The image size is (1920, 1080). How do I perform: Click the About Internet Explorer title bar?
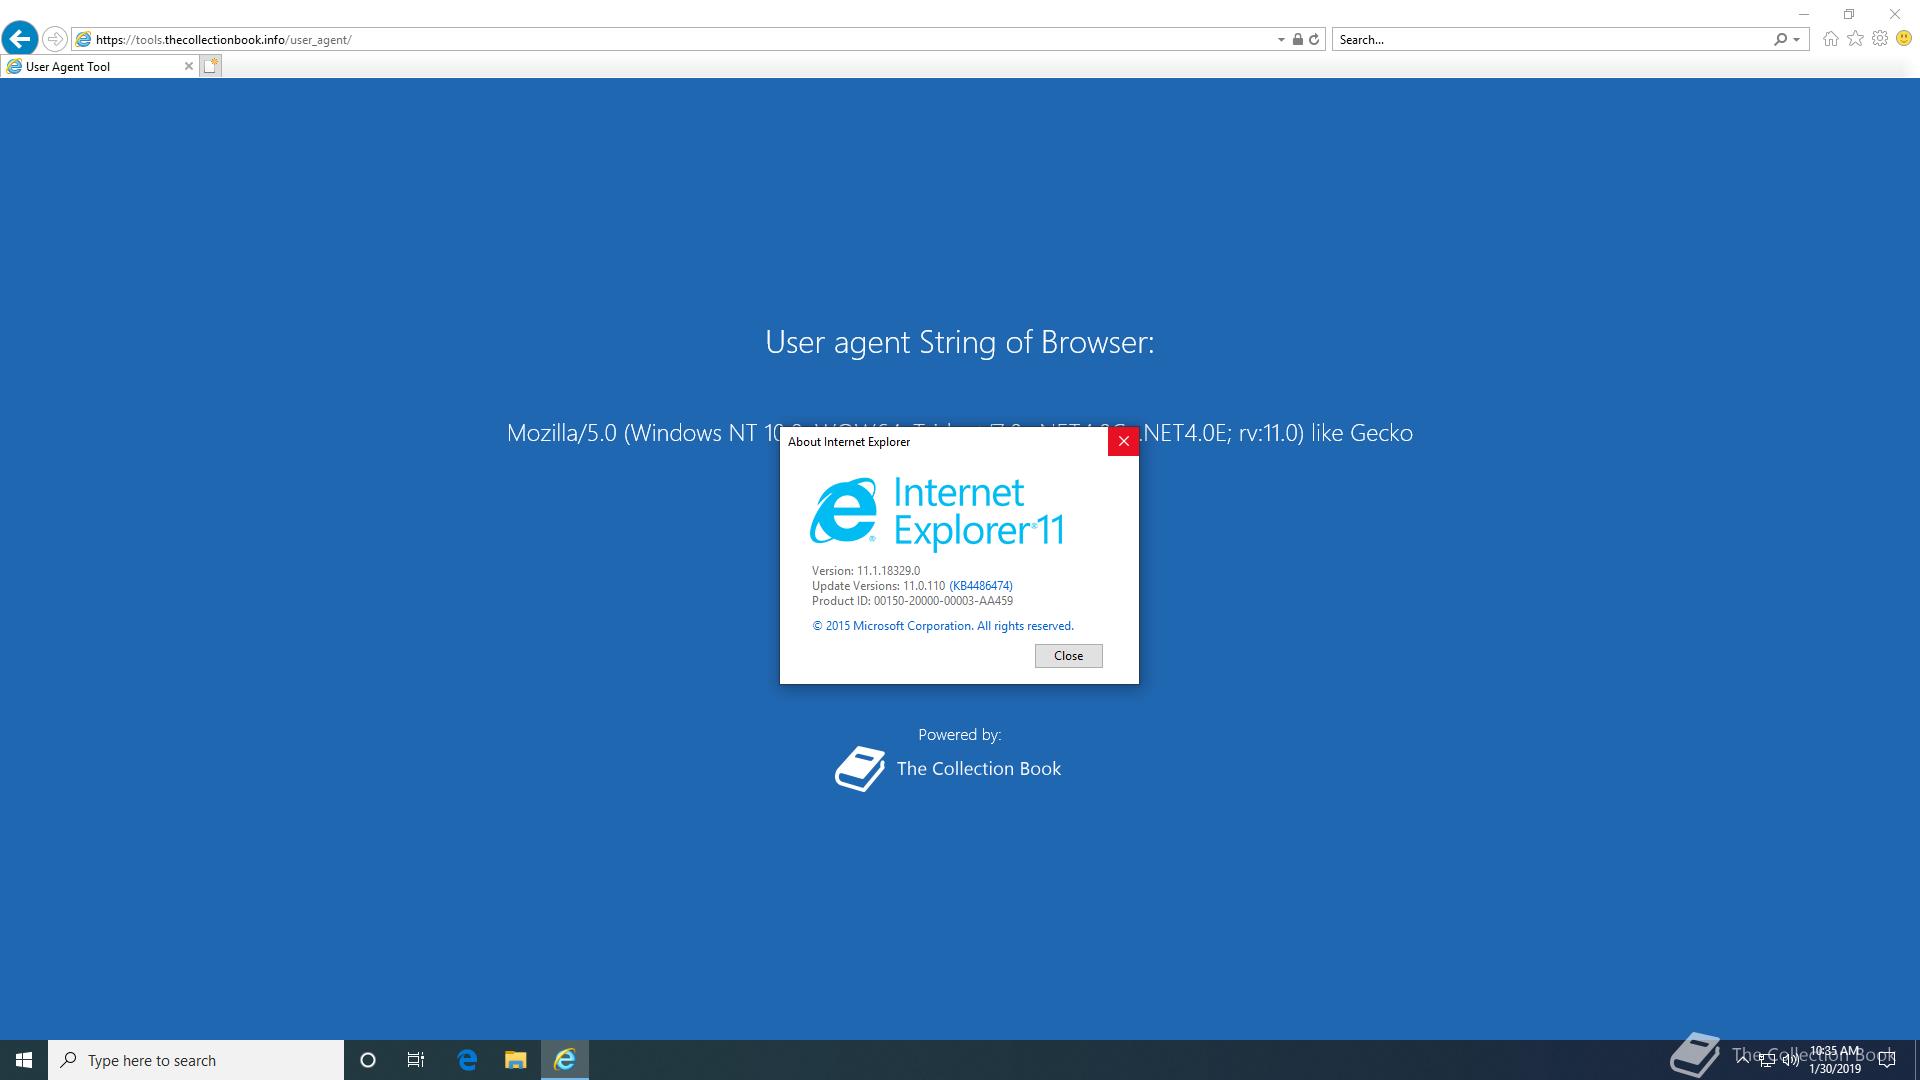click(944, 441)
